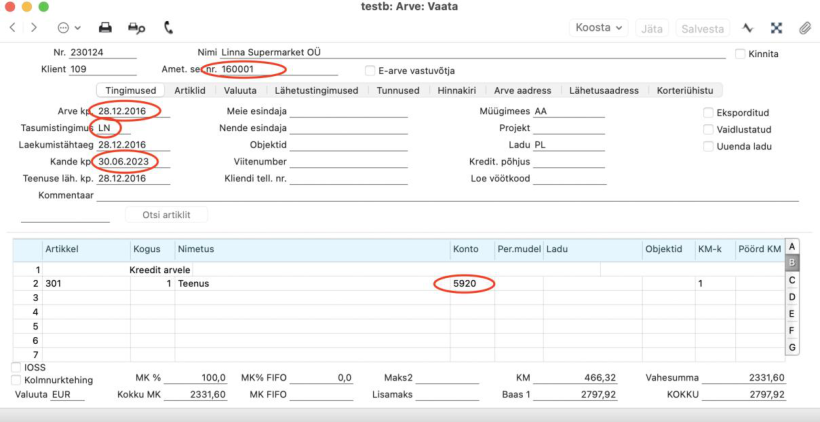Click Konto cell 5920
The image size is (820, 422).
(x=472, y=284)
